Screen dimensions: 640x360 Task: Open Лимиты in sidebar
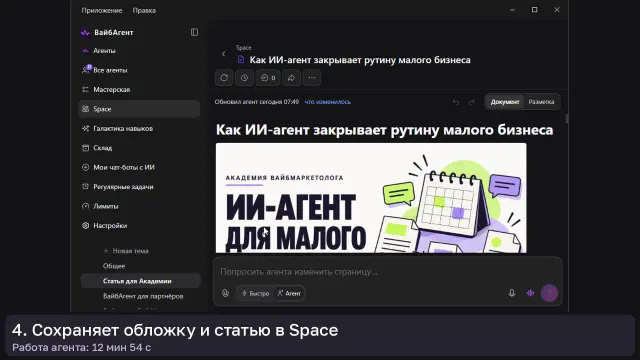click(x=139, y=206)
